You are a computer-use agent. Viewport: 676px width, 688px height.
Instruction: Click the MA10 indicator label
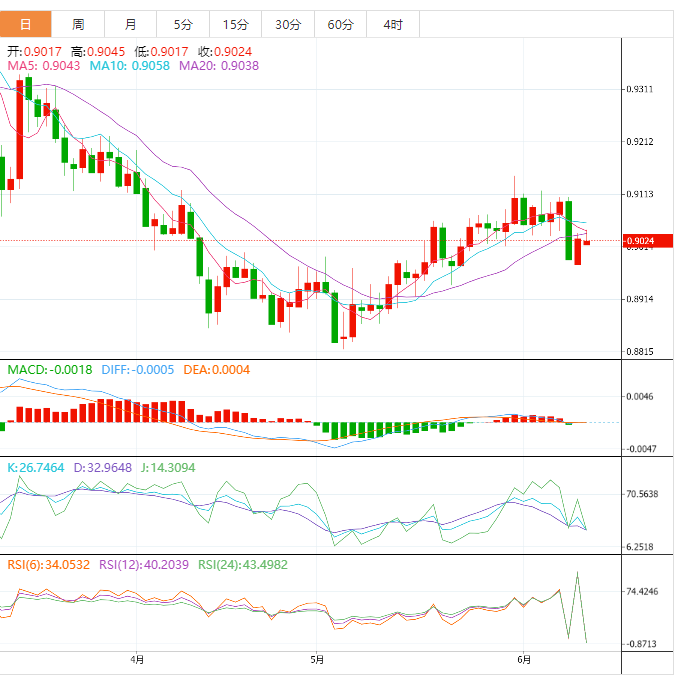point(130,66)
